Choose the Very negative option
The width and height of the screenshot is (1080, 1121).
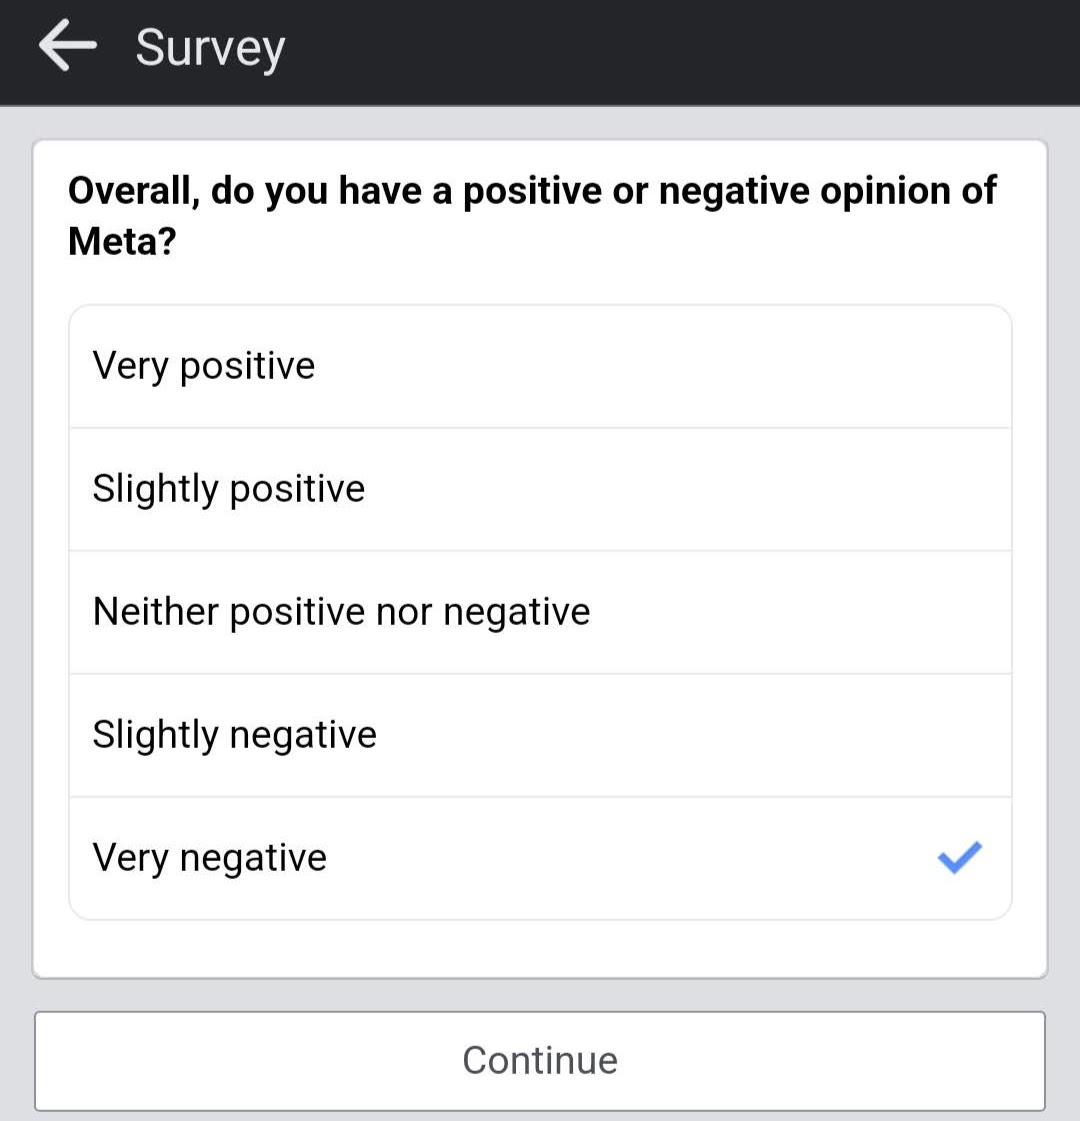click(540, 858)
